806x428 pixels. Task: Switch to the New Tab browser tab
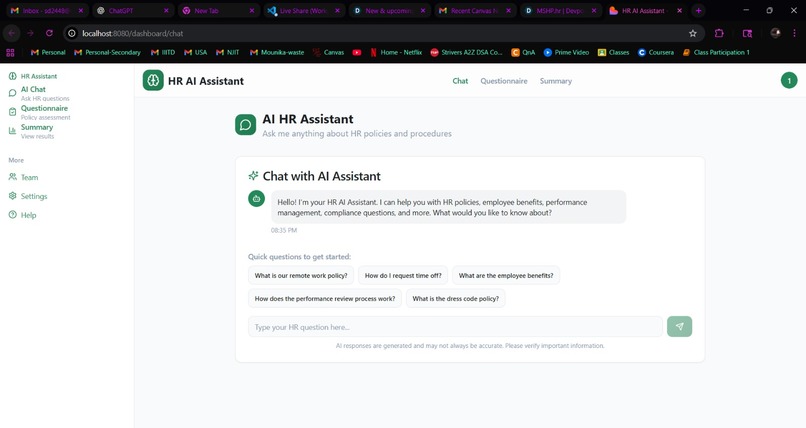(218, 10)
